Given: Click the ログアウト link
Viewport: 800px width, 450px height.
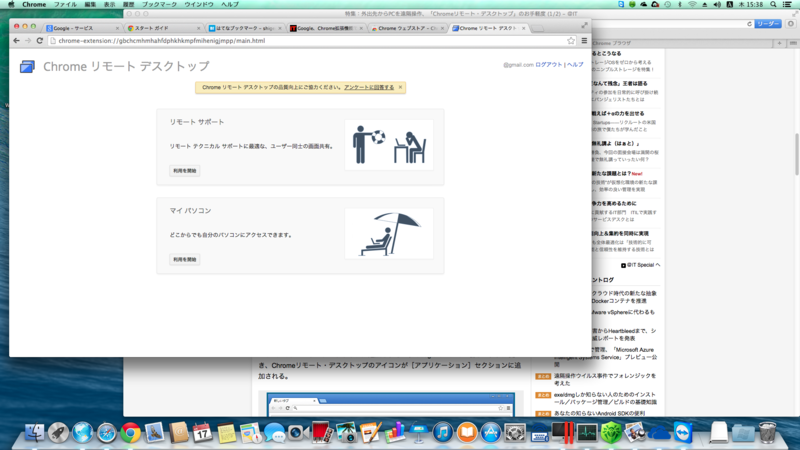Looking at the screenshot, I should pyautogui.click(x=548, y=65).
